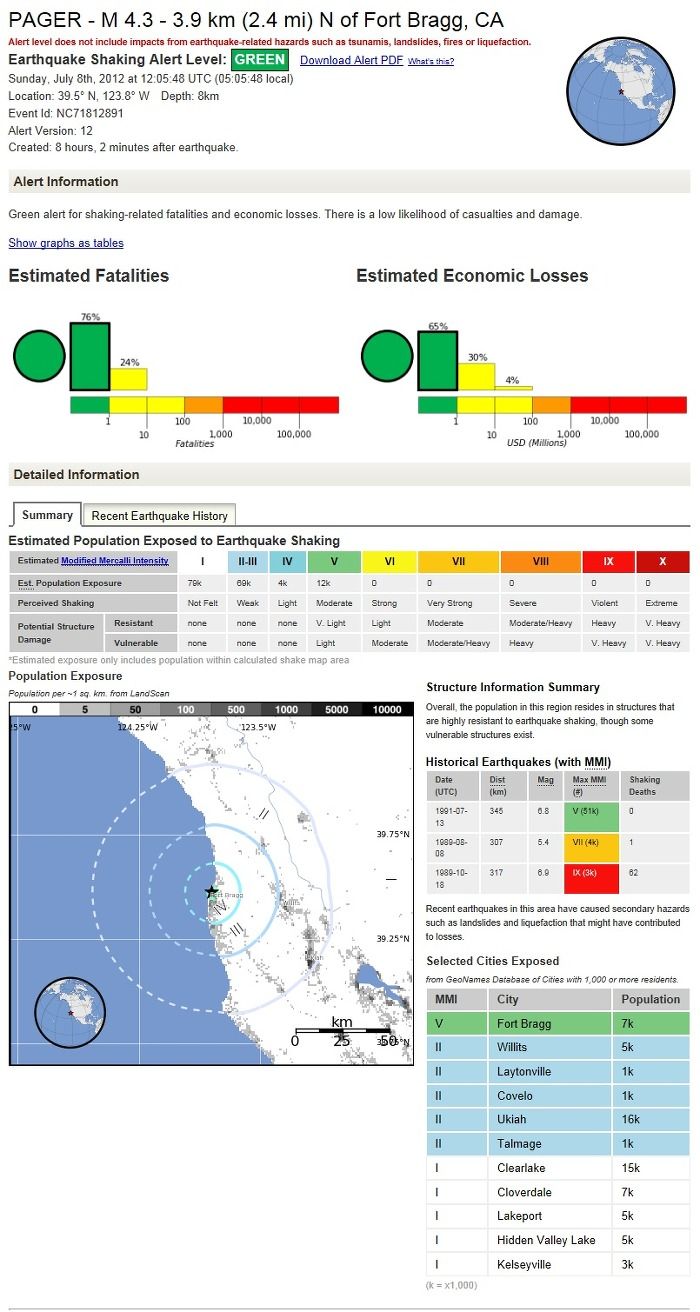Click the 65% green economic losses bar
The height and width of the screenshot is (1312, 700).
[438, 360]
